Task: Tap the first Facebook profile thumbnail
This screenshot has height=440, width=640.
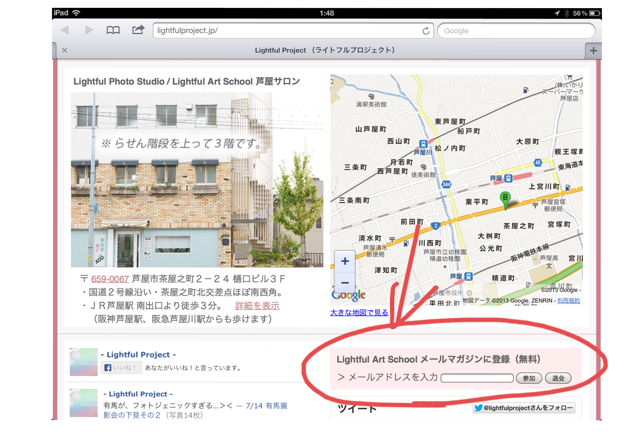Action: point(84,362)
